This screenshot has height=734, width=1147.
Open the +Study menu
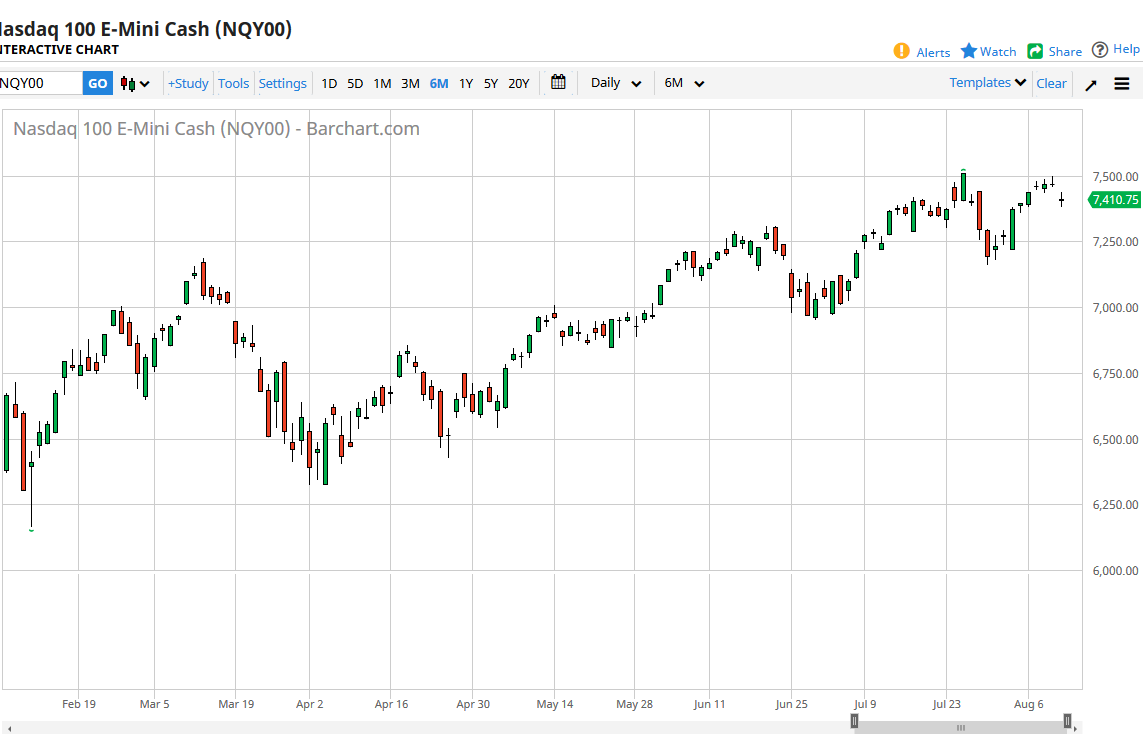click(x=188, y=84)
